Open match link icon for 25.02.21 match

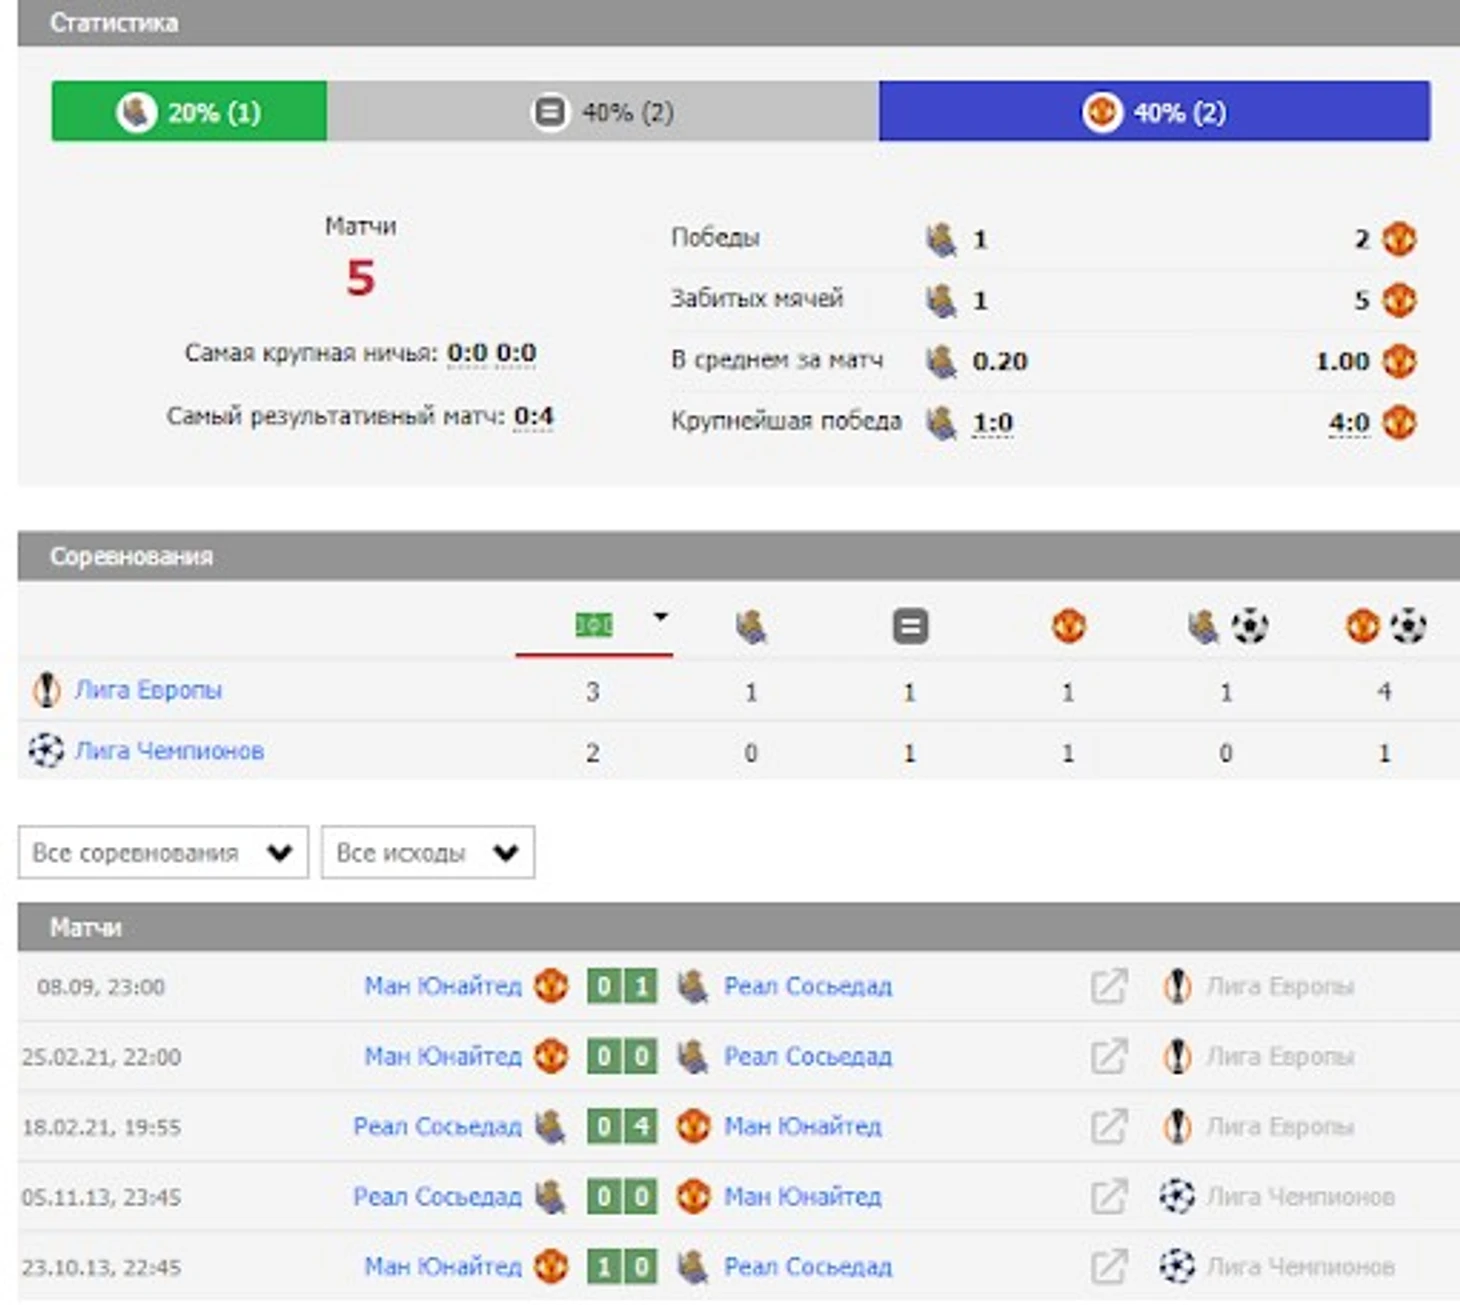pos(1108,1056)
